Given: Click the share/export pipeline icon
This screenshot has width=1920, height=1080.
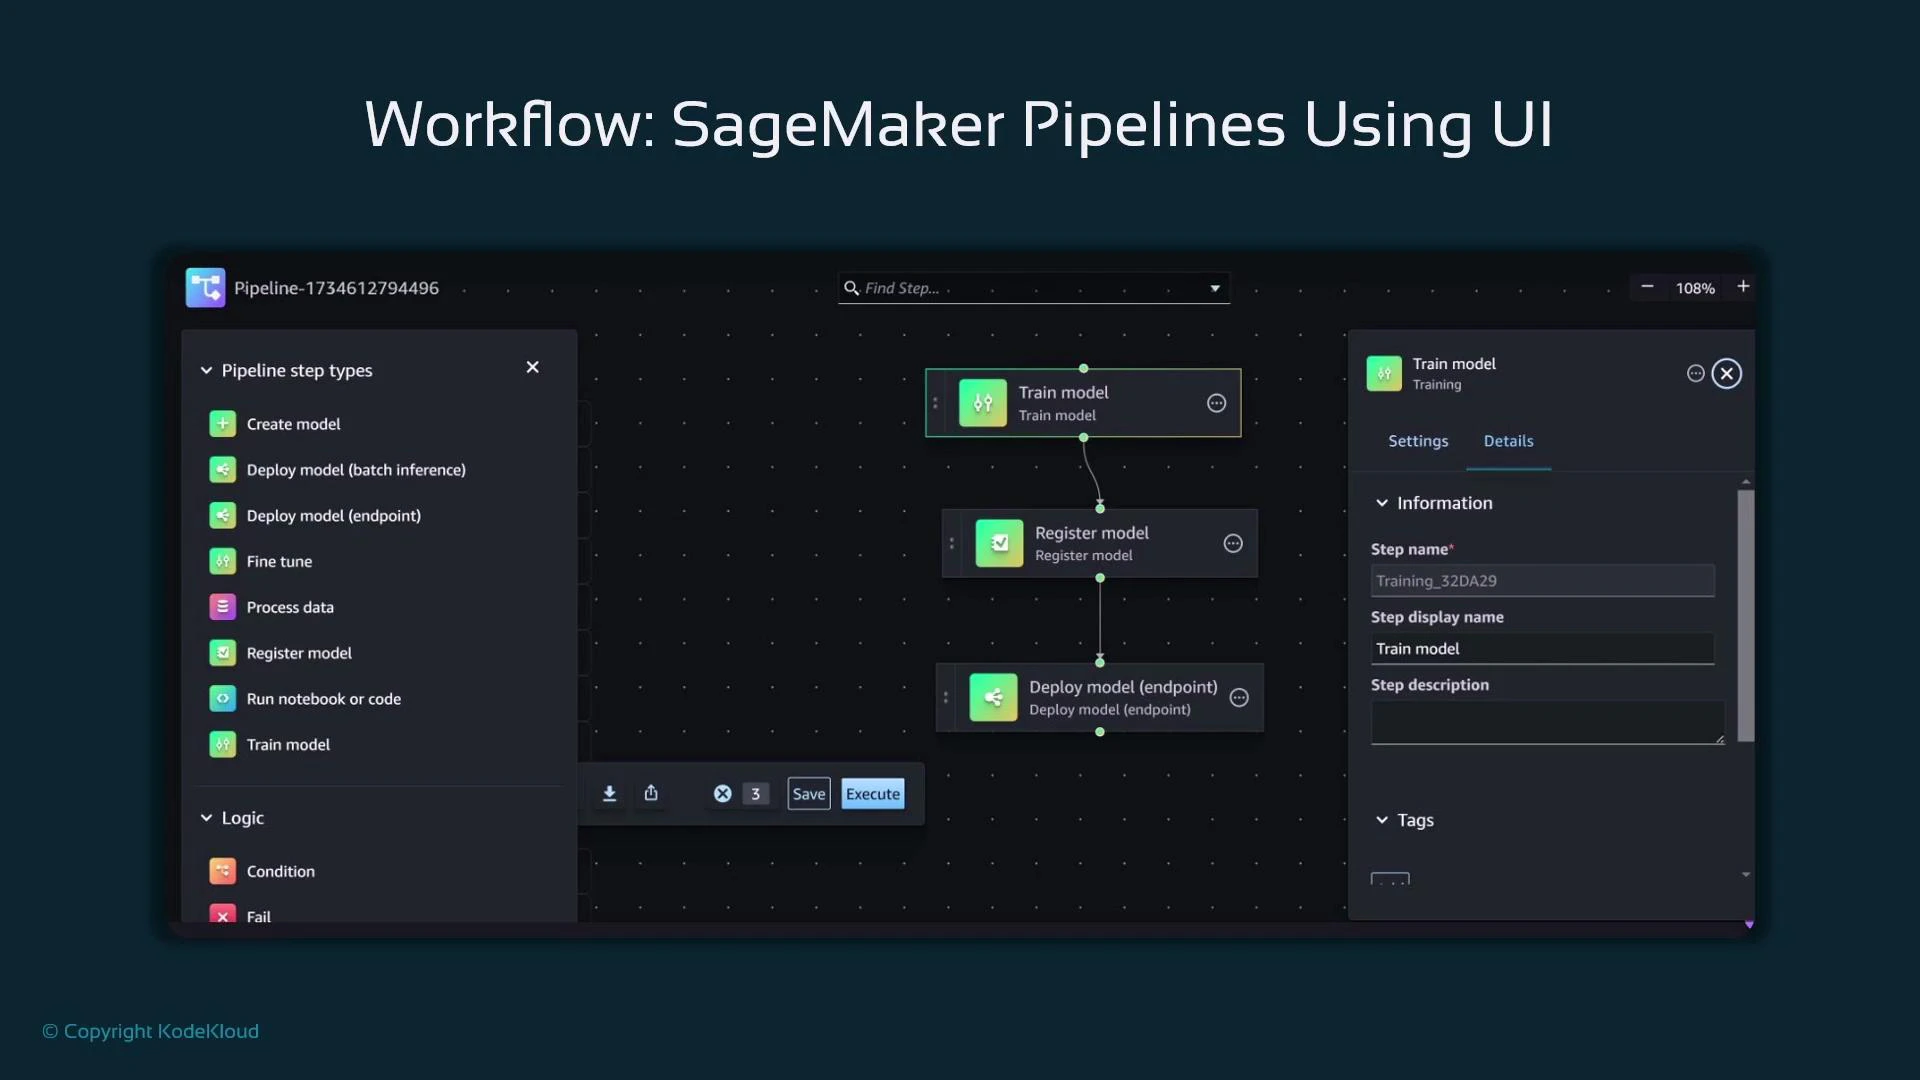Looking at the screenshot, I should tap(651, 793).
